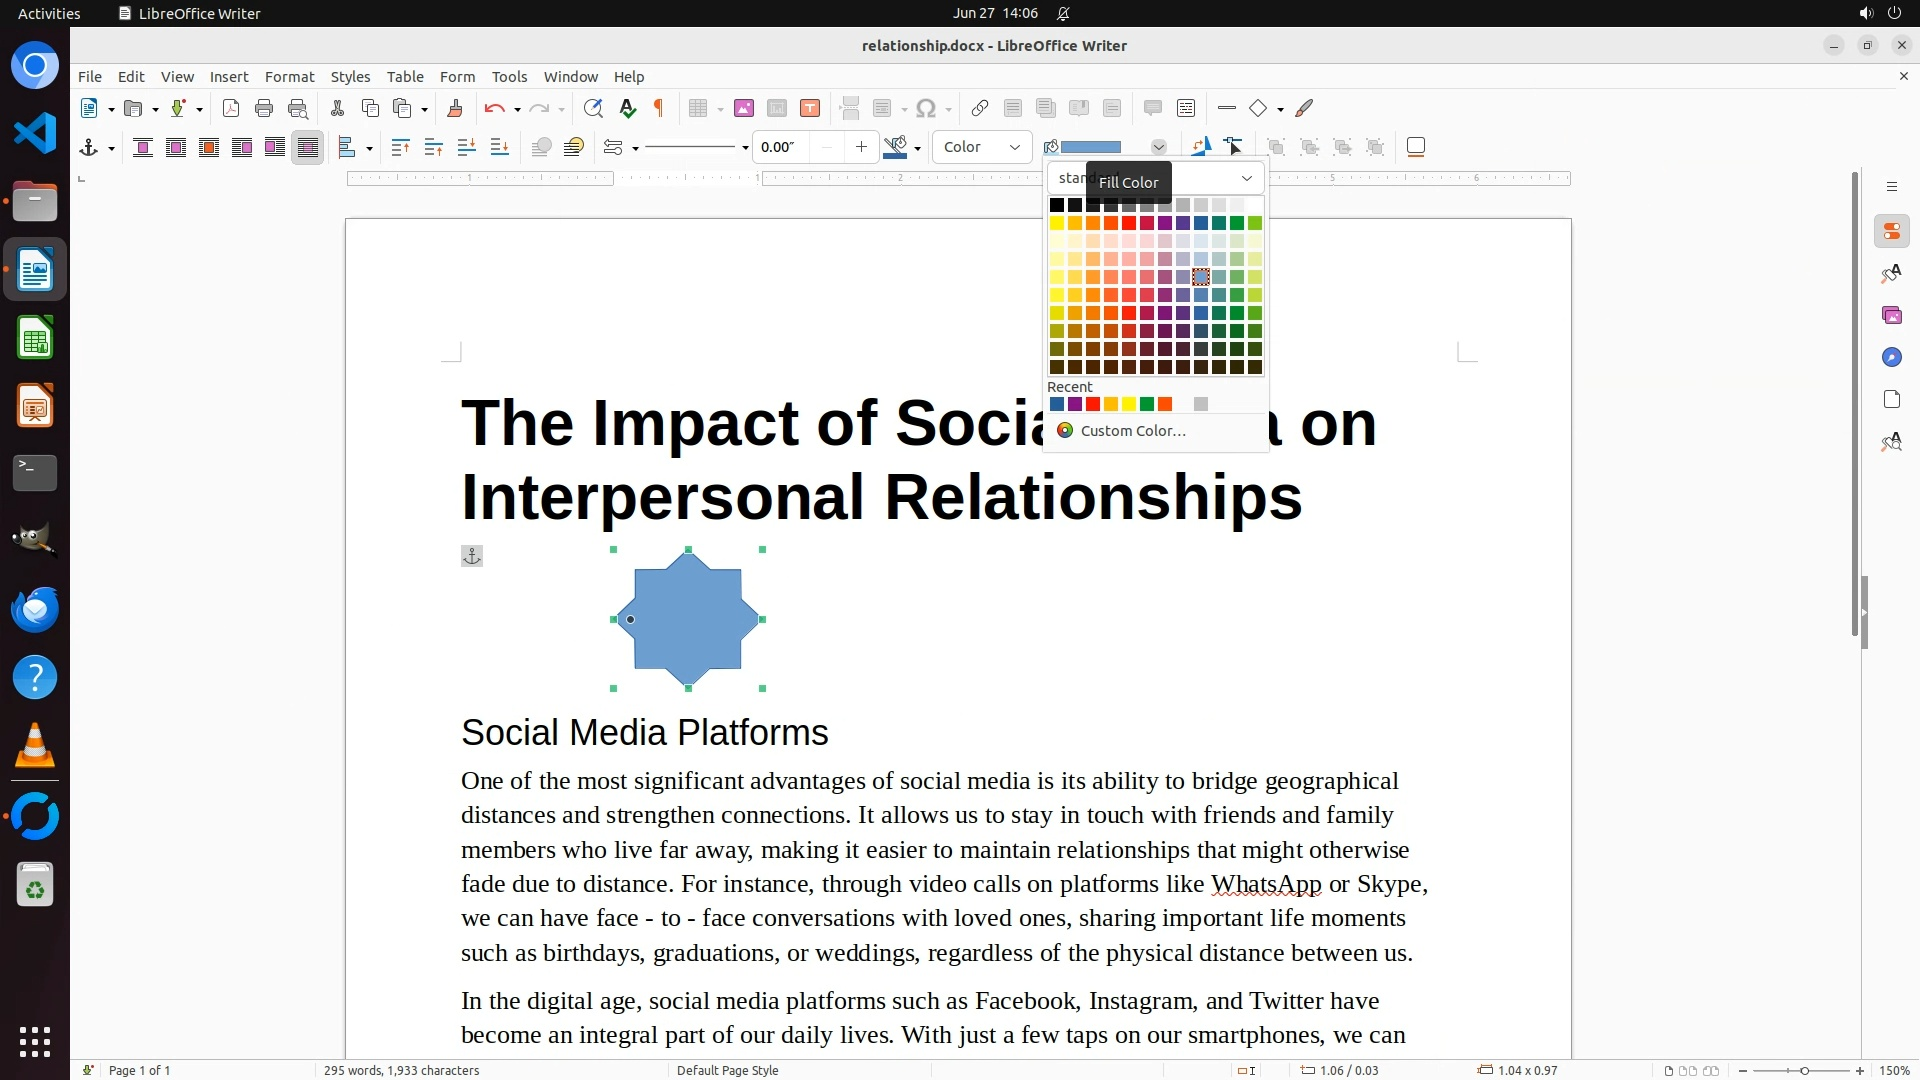Open the Format menu
The width and height of the screenshot is (1920, 1080).
pos(289,76)
